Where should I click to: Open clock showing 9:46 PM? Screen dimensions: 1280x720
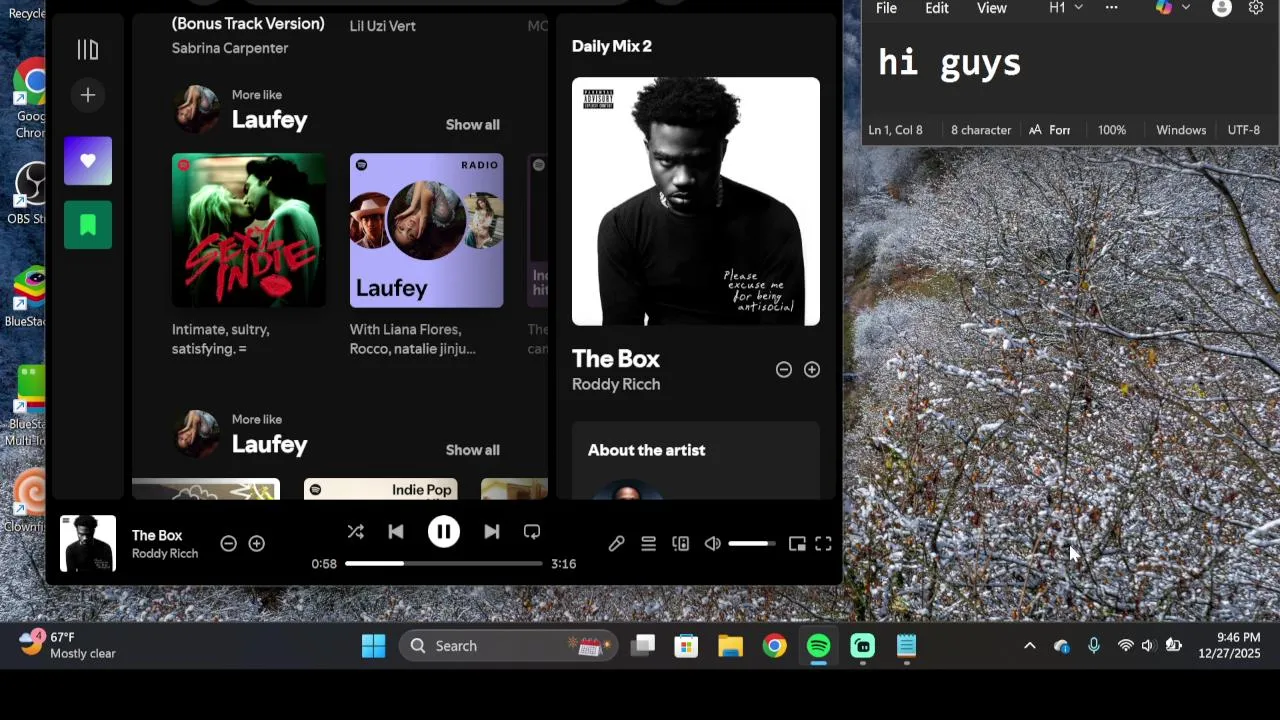click(1230, 645)
